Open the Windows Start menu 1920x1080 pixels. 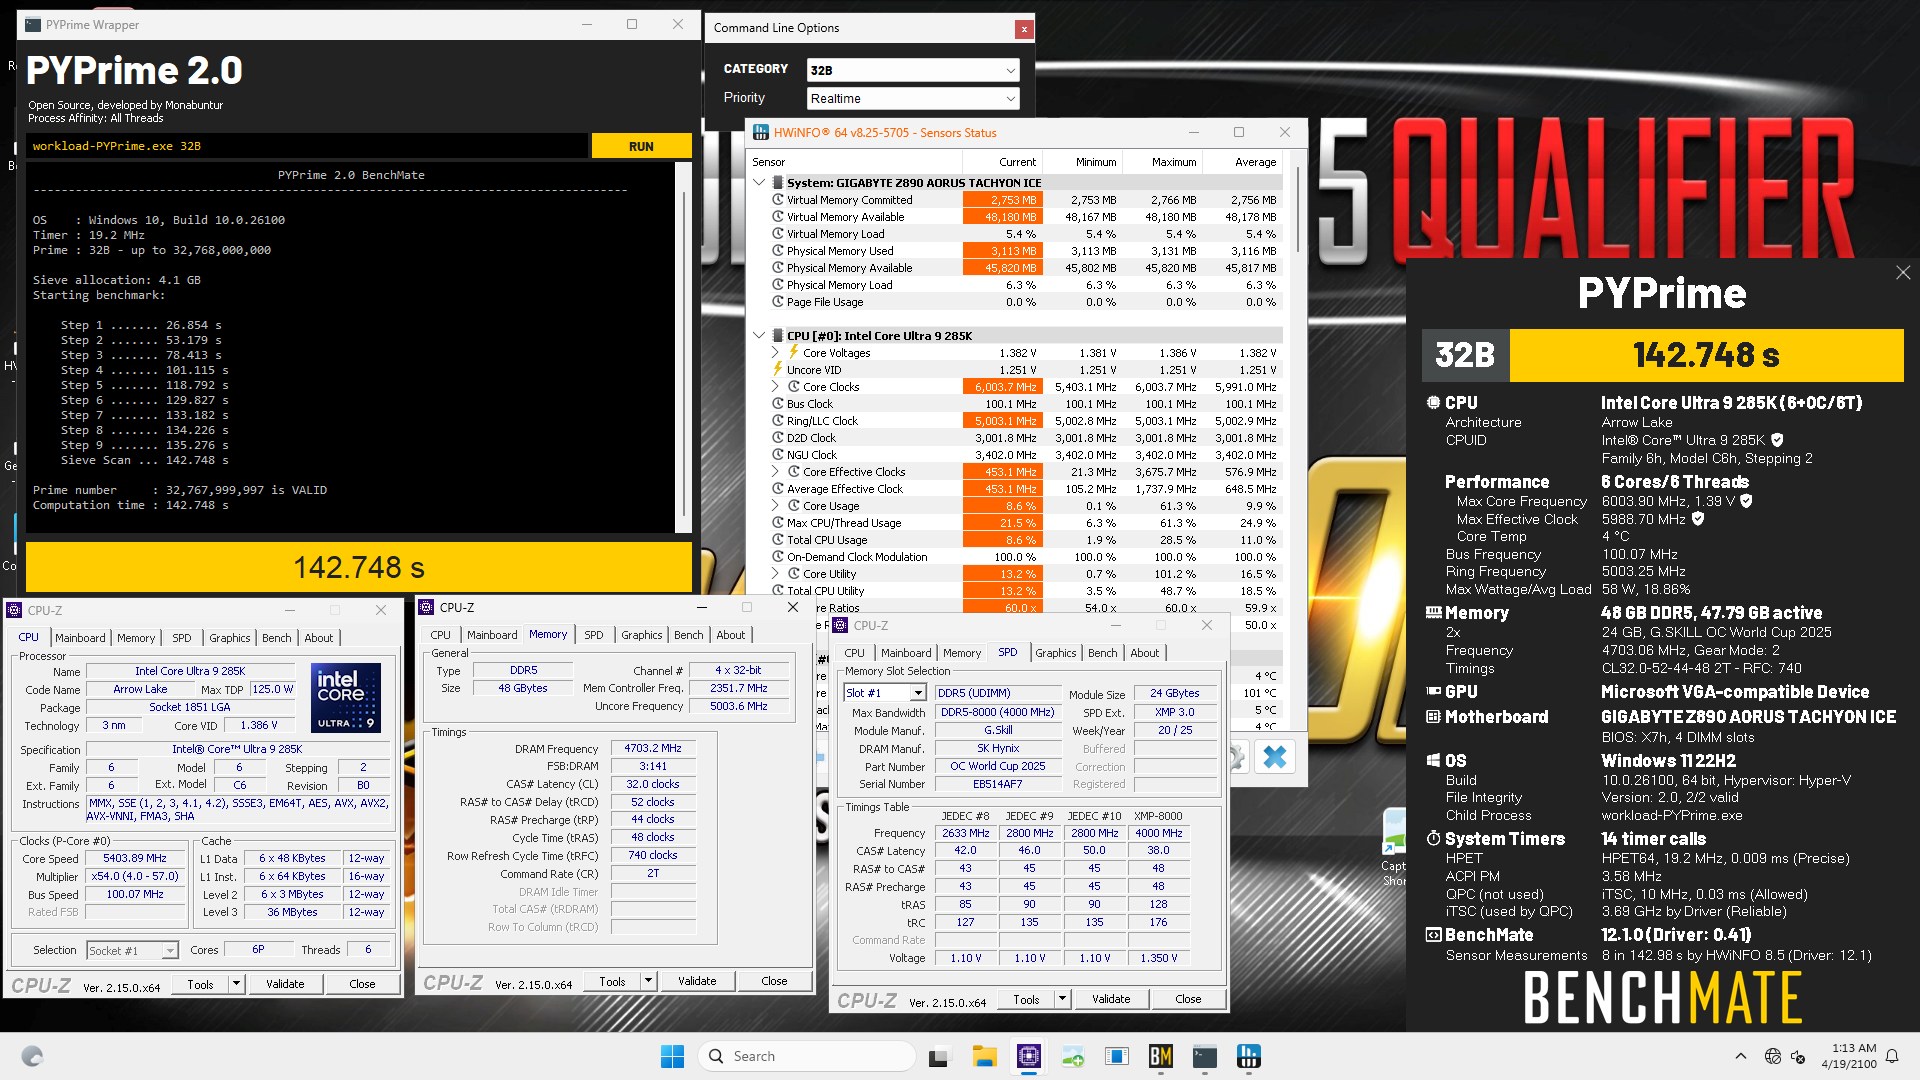pyautogui.click(x=672, y=1056)
